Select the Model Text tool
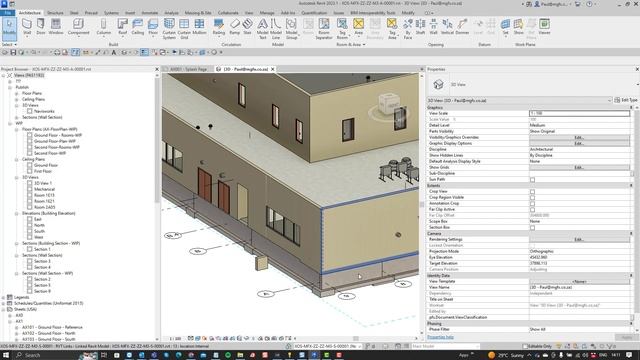Image resolution: width=640 pixels, height=360 pixels. (x=262, y=29)
